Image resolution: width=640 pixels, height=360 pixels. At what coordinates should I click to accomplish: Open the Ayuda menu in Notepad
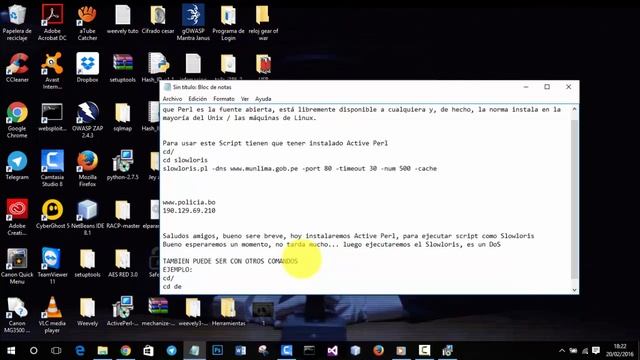[263, 99]
